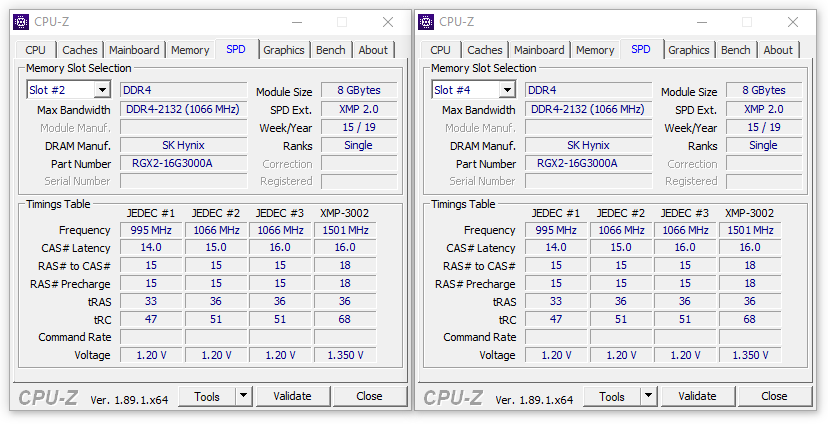Open the Slot #2 dropdown in left window
This screenshot has width=828, height=425.
[102, 90]
